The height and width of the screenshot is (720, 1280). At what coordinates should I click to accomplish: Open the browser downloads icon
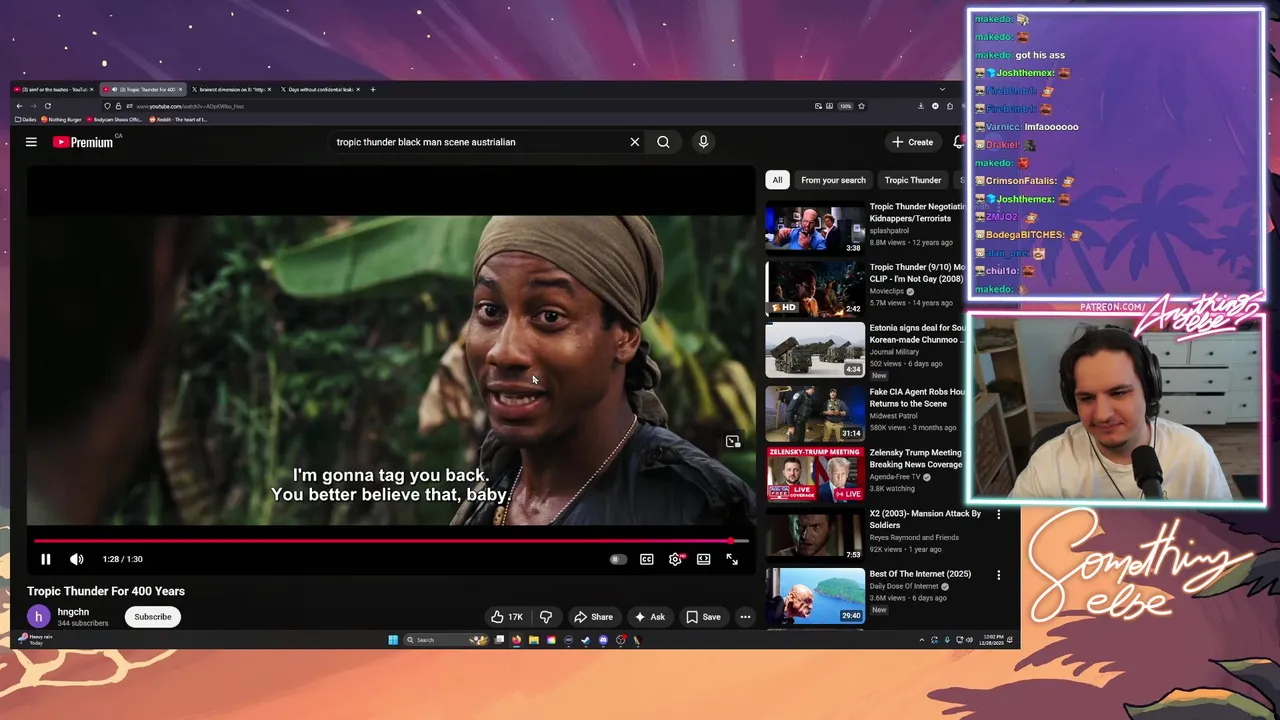coord(920,106)
